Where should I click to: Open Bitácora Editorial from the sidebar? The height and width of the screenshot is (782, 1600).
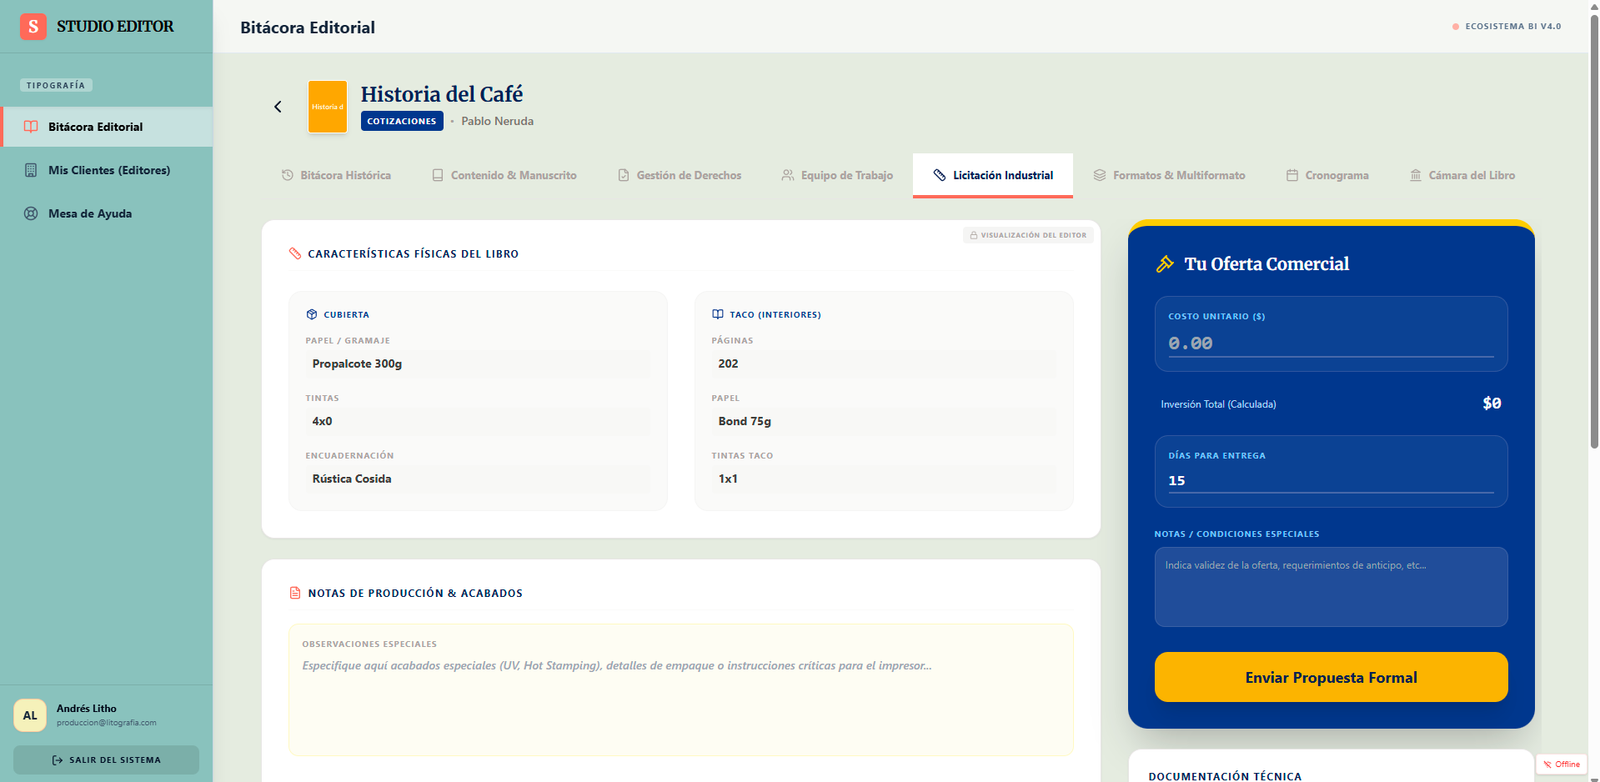point(96,127)
